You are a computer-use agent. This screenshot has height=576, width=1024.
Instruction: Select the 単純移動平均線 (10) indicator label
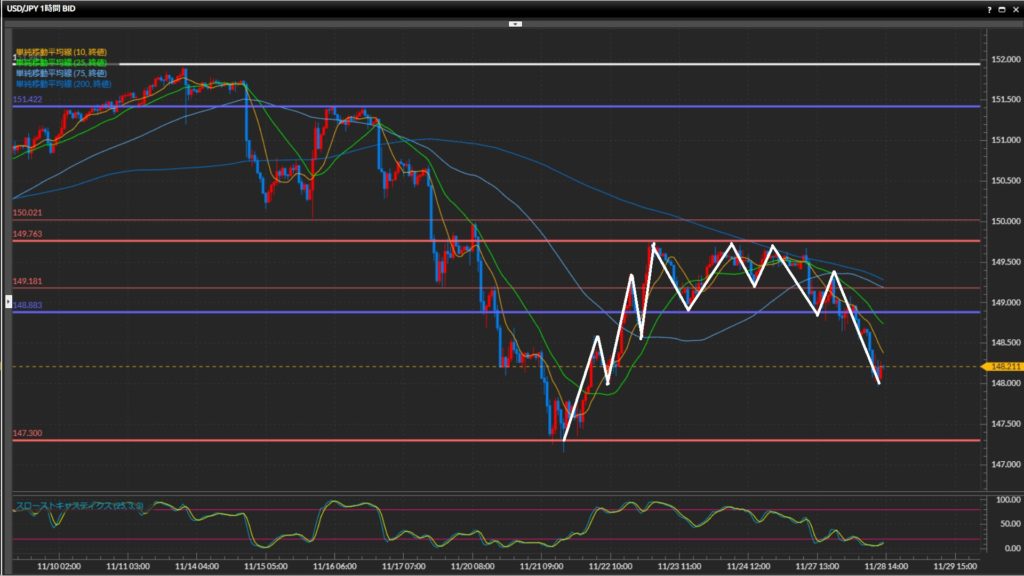(x=60, y=52)
